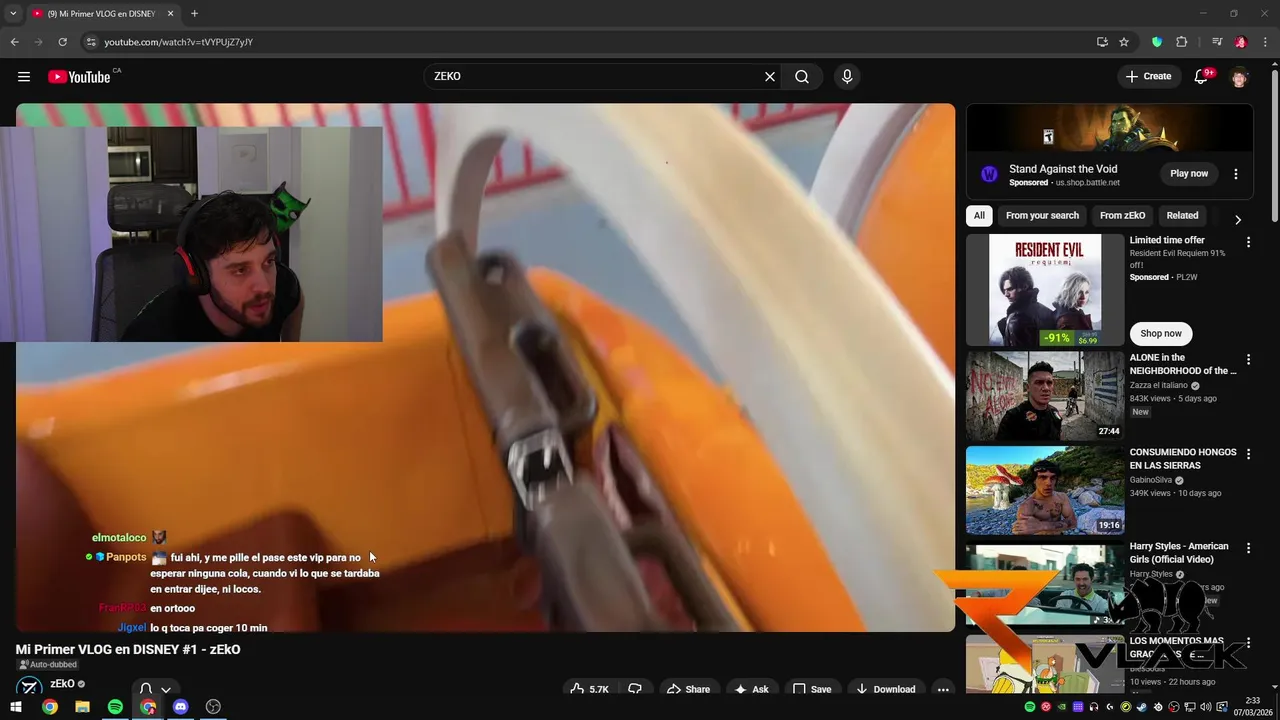Open options for Resident Evil ad
The image size is (1280, 720).
click(1248, 241)
